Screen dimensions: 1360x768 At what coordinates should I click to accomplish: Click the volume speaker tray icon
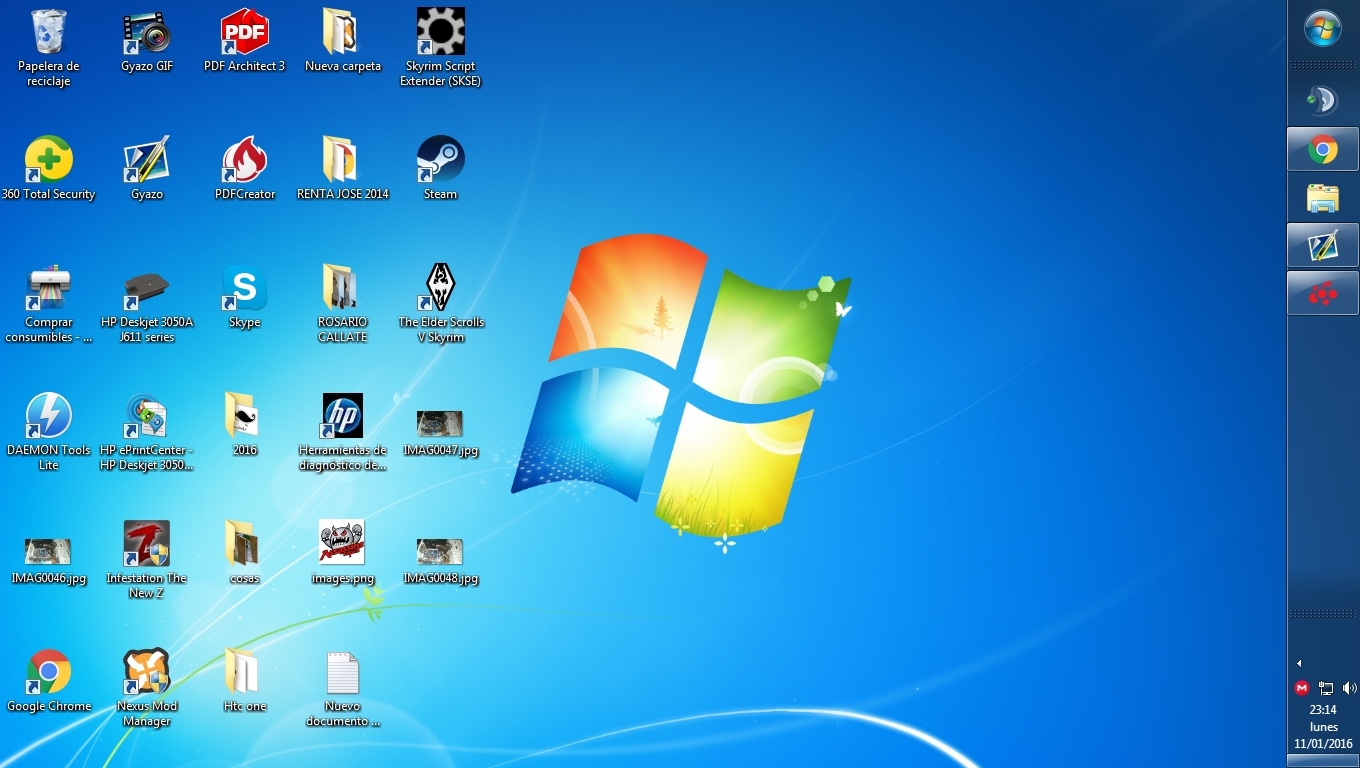[1349, 688]
